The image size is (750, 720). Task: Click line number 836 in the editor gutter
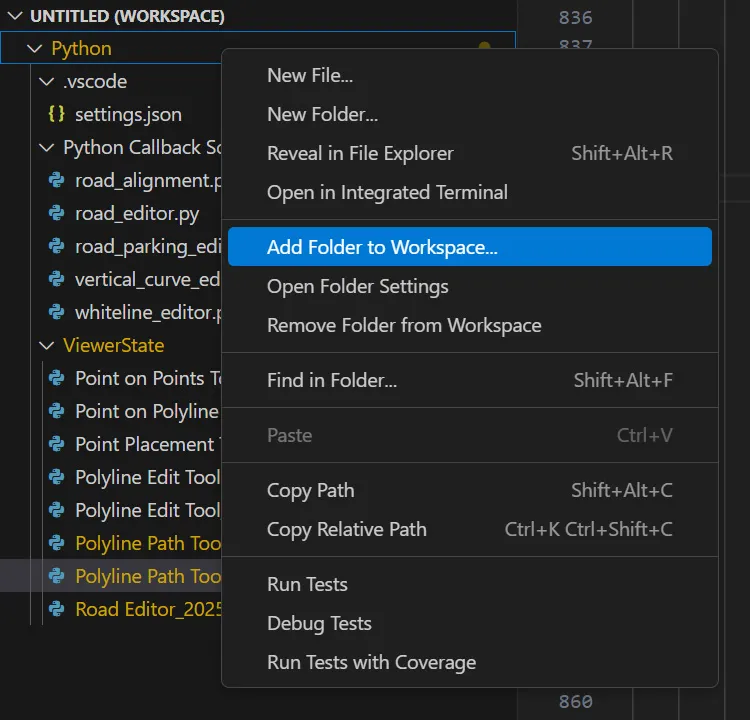tap(575, 18)
